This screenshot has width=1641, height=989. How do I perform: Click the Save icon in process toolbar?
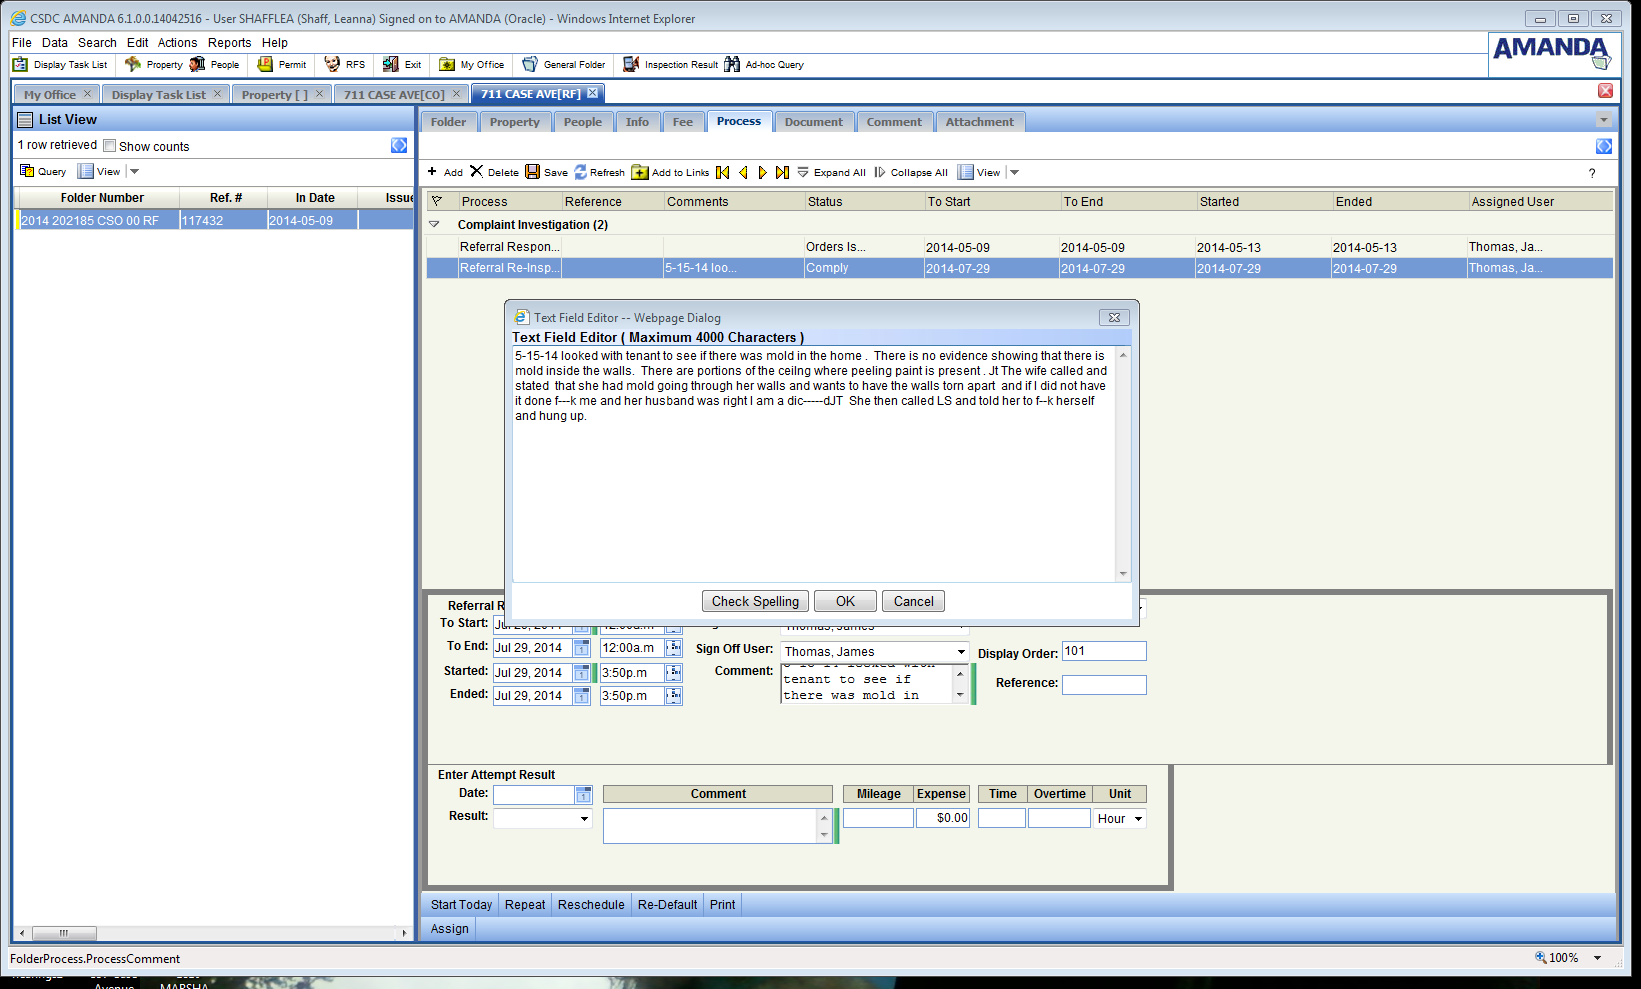[x=533, y=172]
